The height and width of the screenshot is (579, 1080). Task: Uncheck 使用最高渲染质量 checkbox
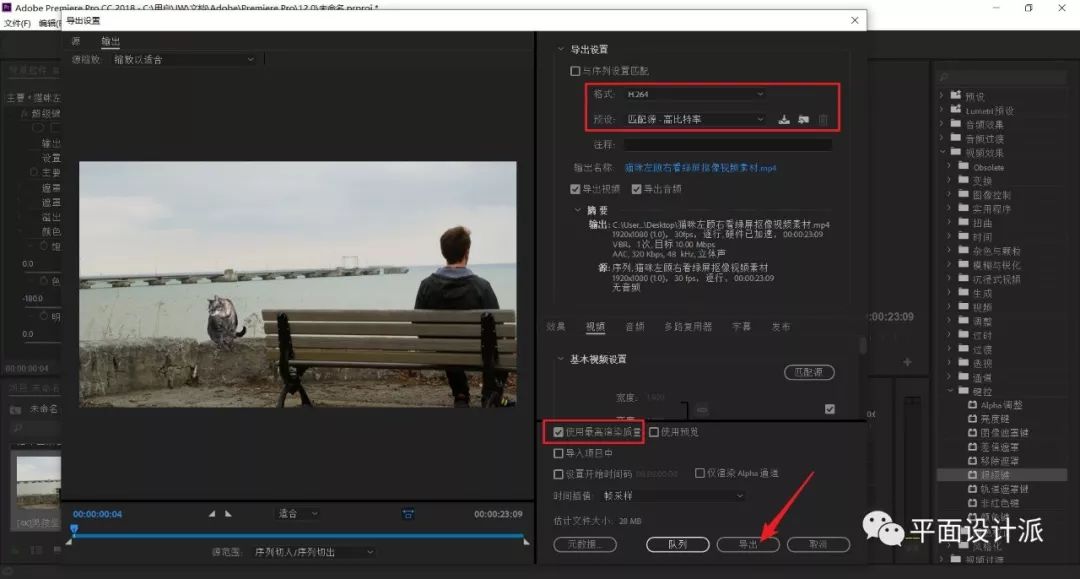pyautogui.click(x=558, y=432)
